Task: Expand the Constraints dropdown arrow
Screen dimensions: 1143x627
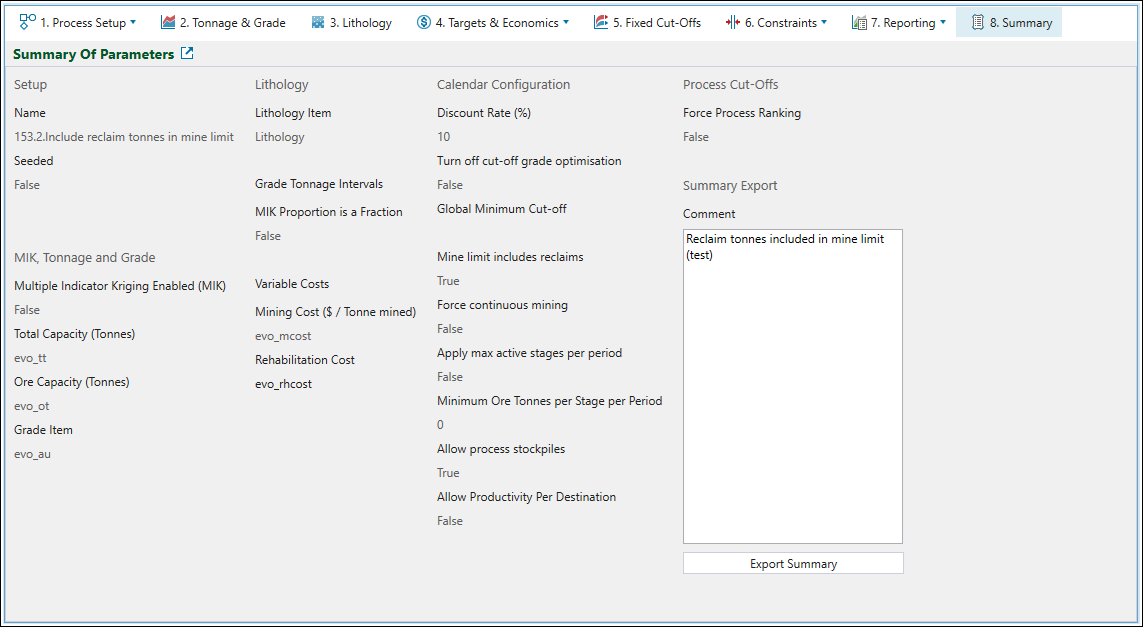Action: (x=824, y=22)
